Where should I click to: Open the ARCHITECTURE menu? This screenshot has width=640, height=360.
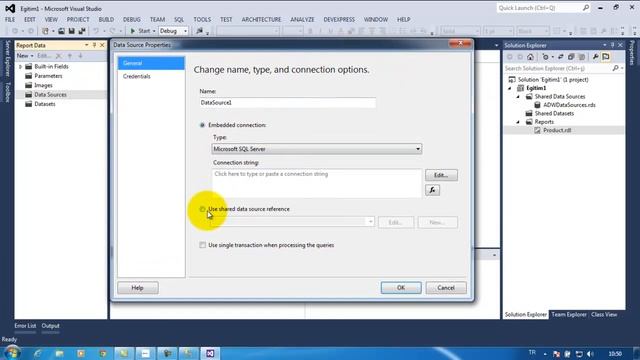click(261, 20)
